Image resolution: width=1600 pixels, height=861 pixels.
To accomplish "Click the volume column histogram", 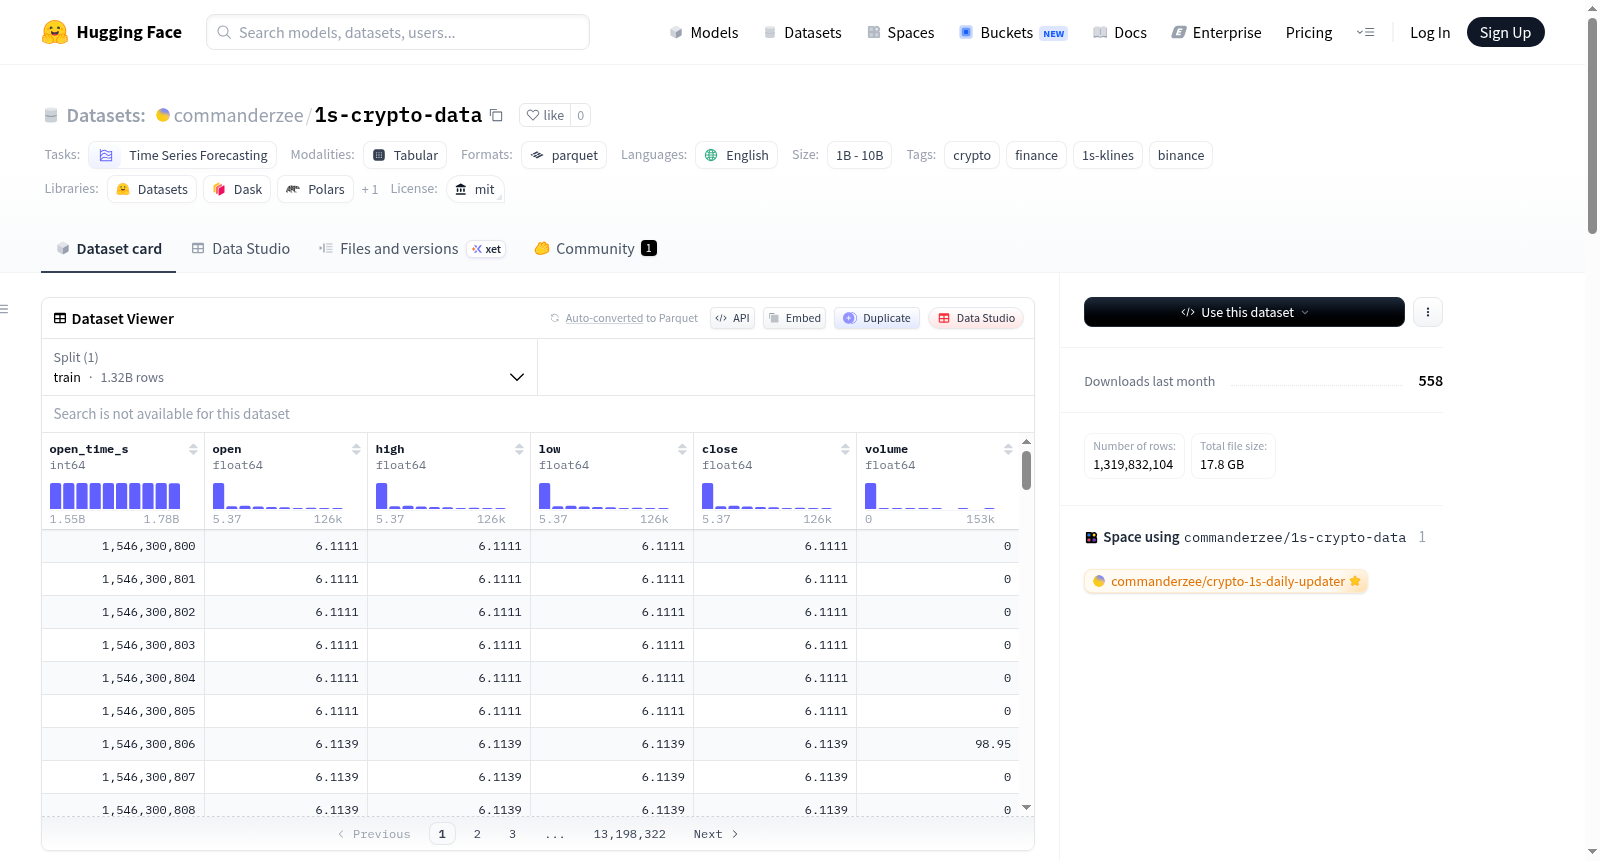I will 930,496.
